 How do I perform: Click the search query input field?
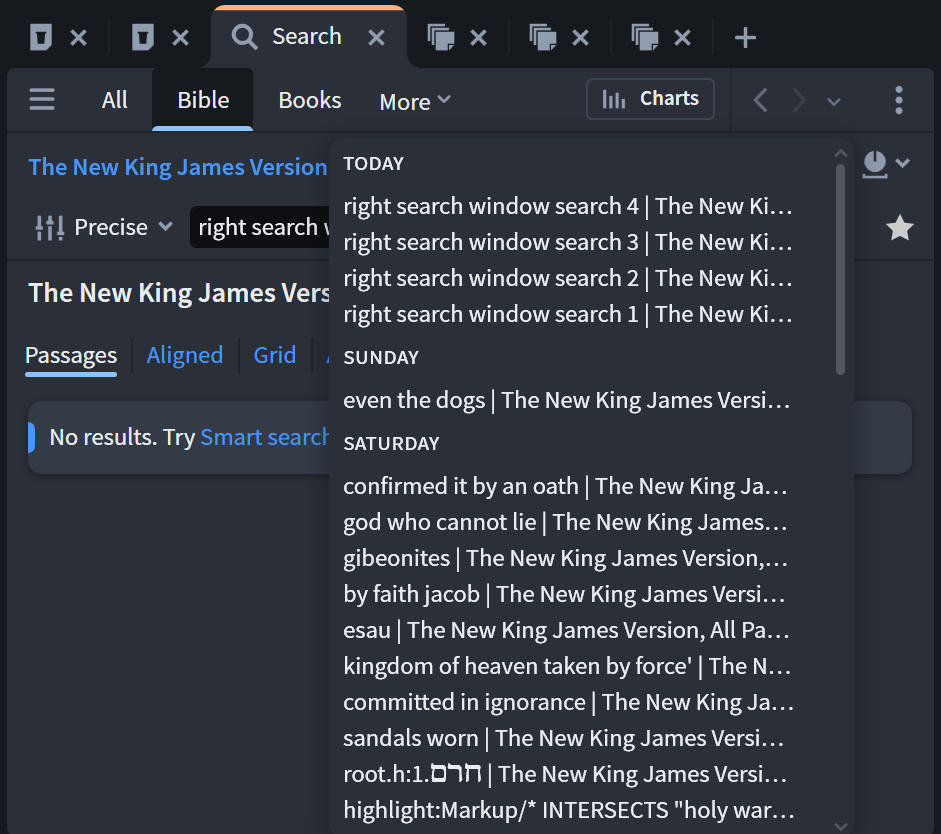coord(260,227)
